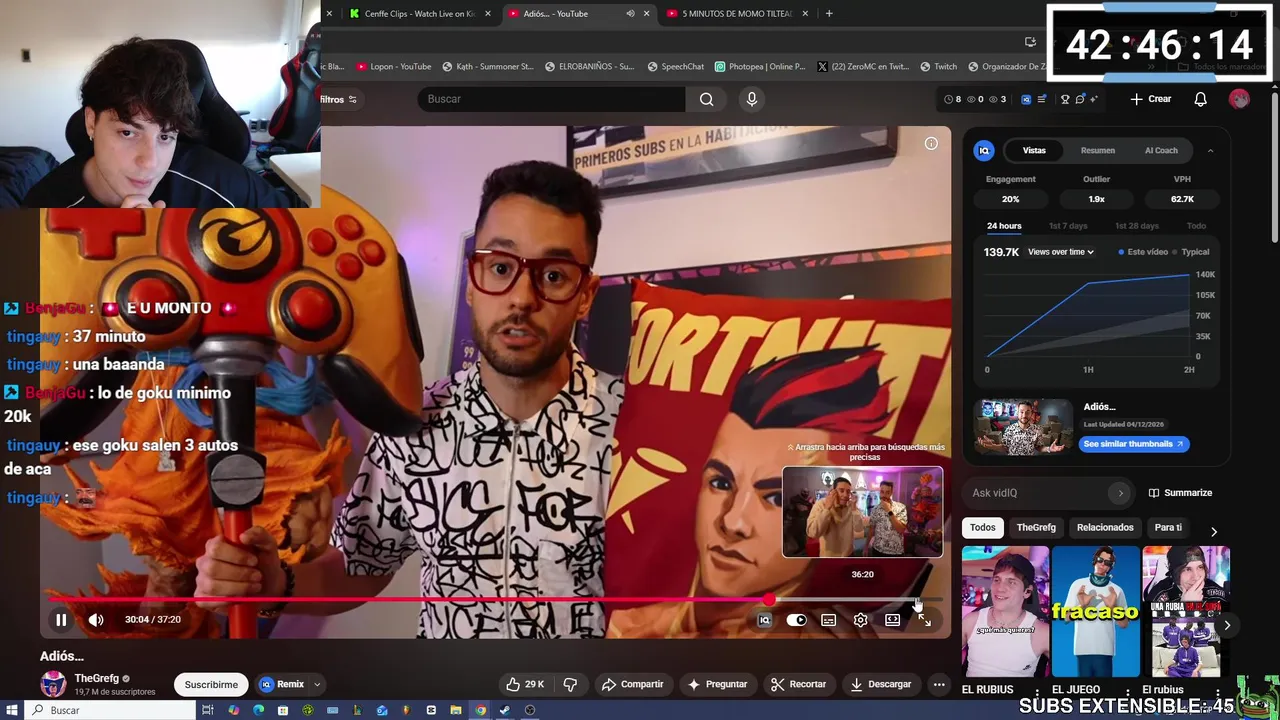The image size is (1280, 720).
Task: Switch to the Cenffe Clips browser tab
Action: (418, 14)
